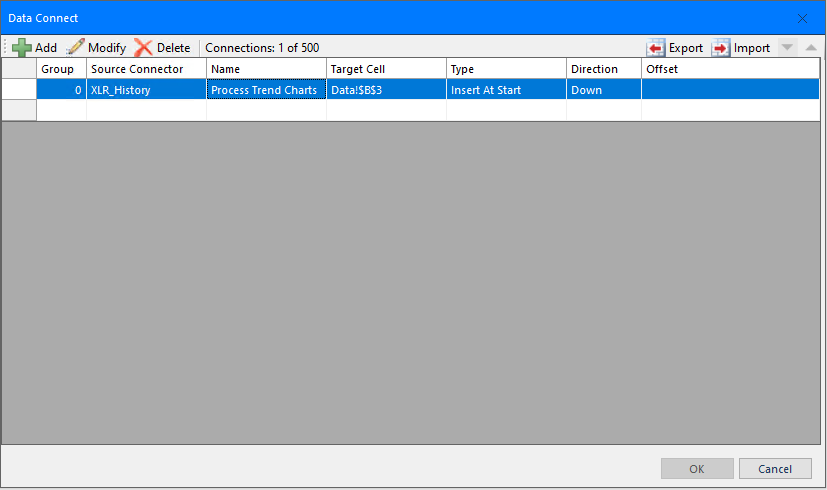Click the empty Offset cell of XLR_History row

tap(730, 90)
